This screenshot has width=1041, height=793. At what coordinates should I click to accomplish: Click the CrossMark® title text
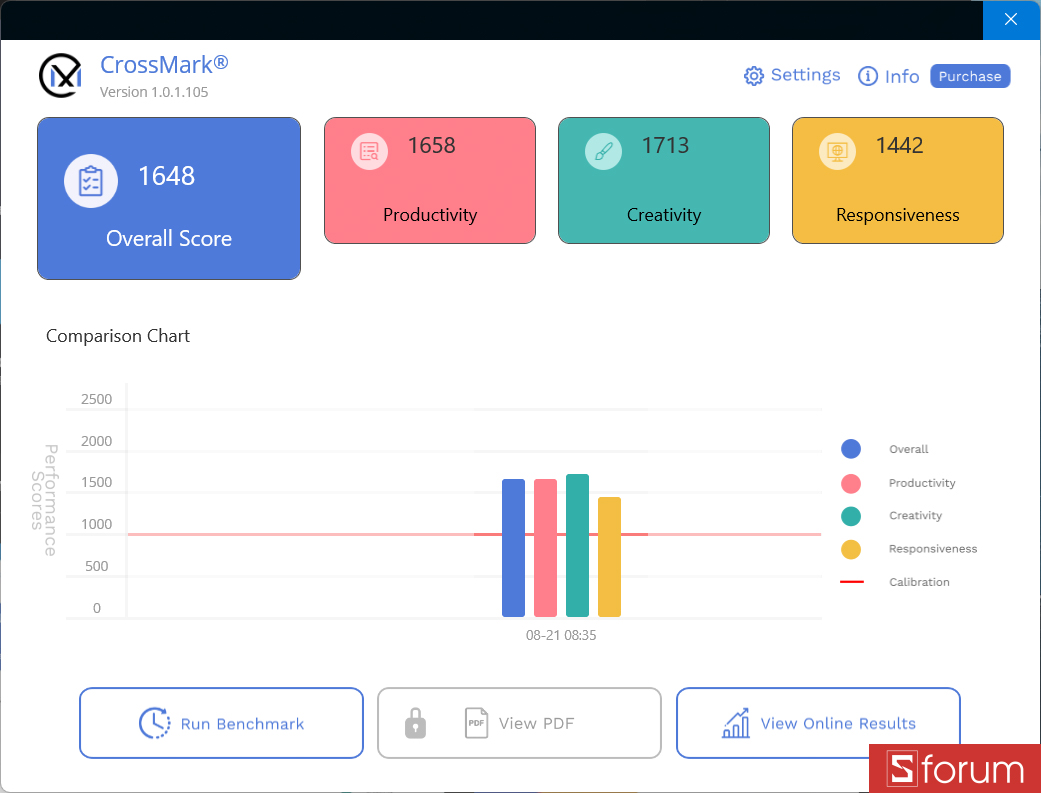pyautogui.click(x=164, y=64)
